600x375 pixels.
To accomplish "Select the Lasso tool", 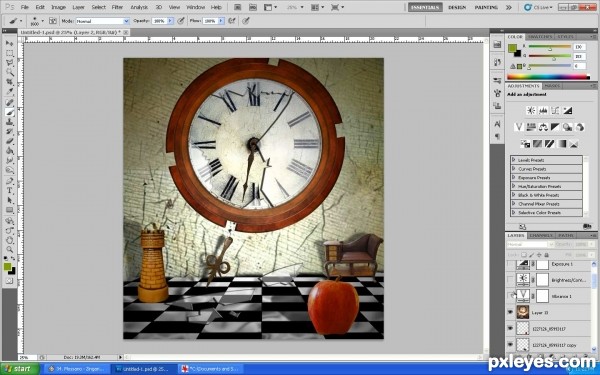I will tap(10, 63).
